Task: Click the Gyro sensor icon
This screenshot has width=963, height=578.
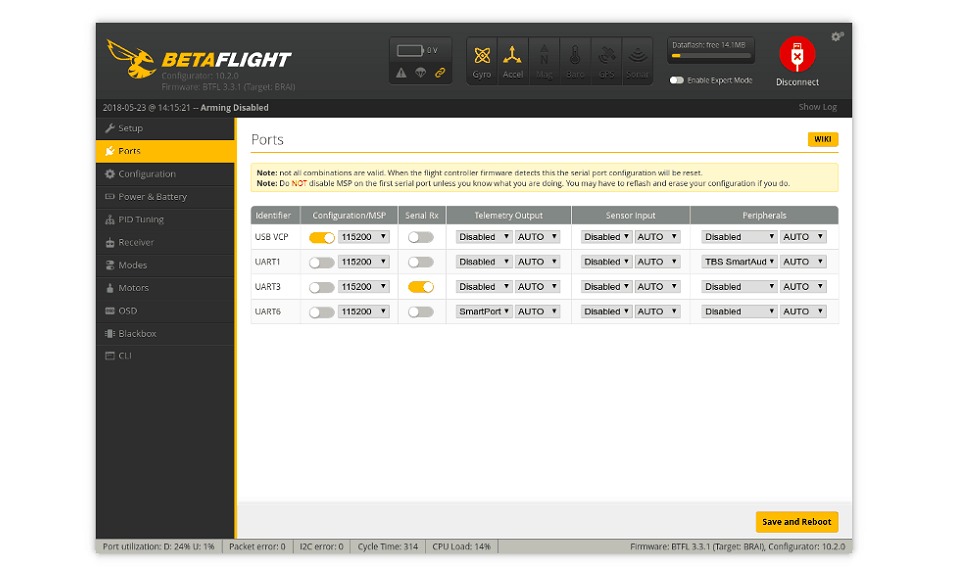Action: click(482, 61)
